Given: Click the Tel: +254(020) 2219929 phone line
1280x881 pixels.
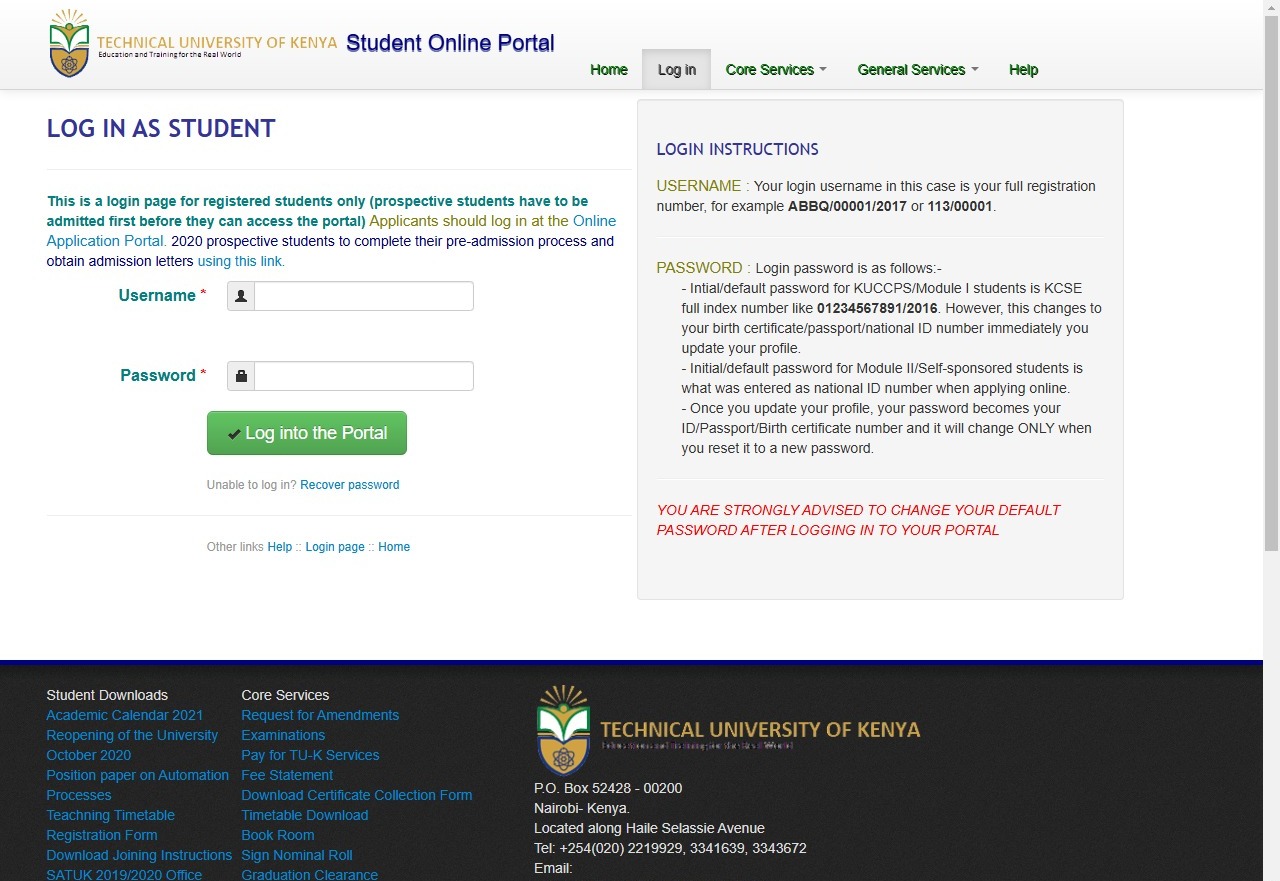Looking at the screenshot, I should (x=670, y=848).
